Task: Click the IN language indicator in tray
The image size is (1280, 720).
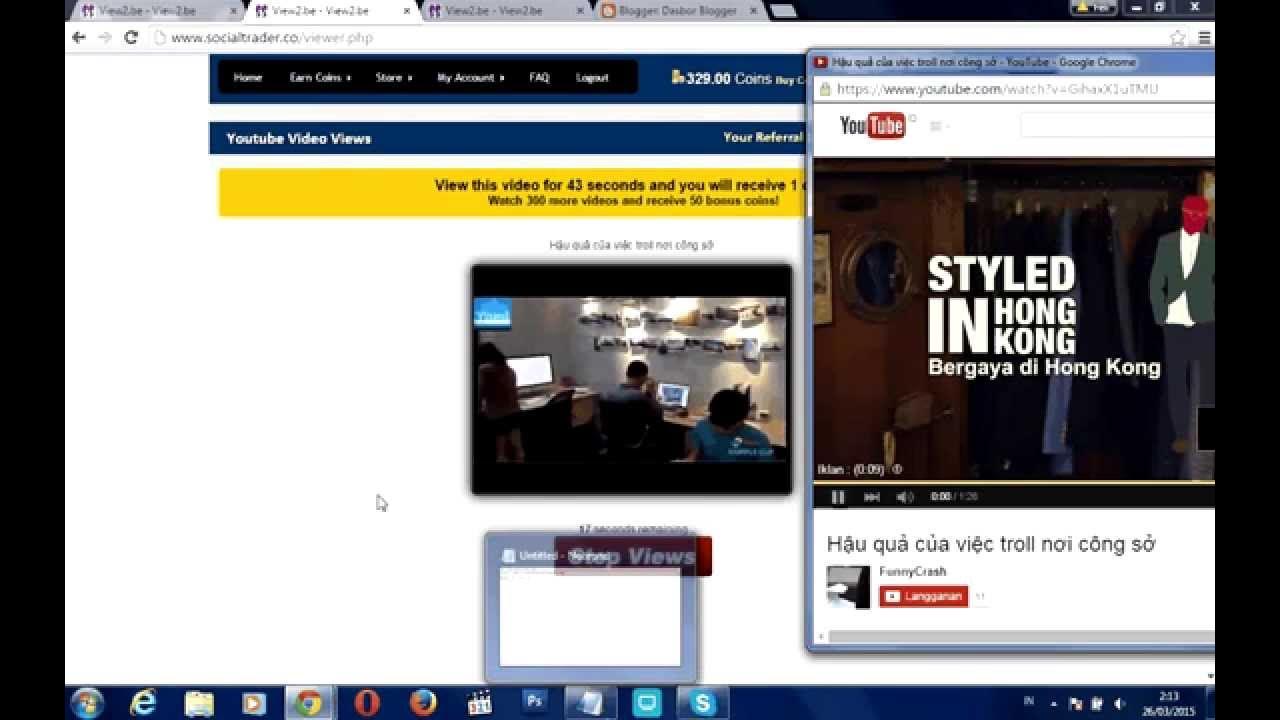Action: tap(1029, 701)
